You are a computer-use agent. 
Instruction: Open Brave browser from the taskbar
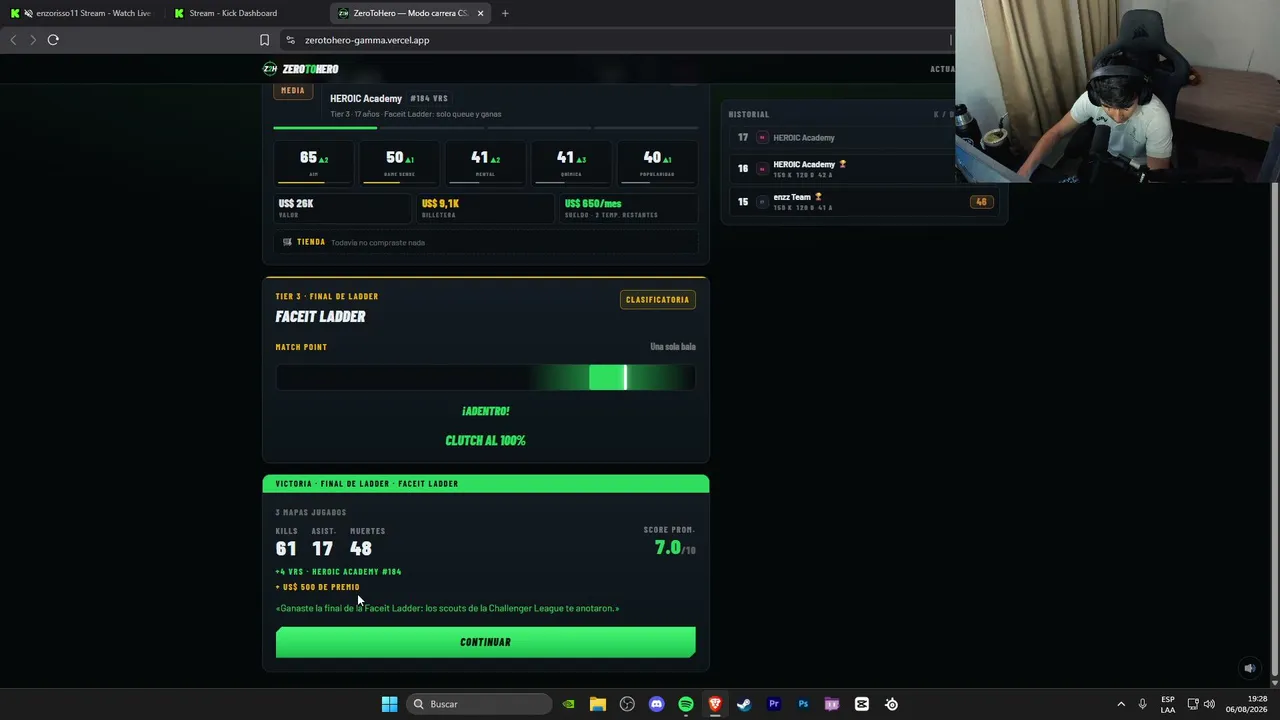click(715, 704)
